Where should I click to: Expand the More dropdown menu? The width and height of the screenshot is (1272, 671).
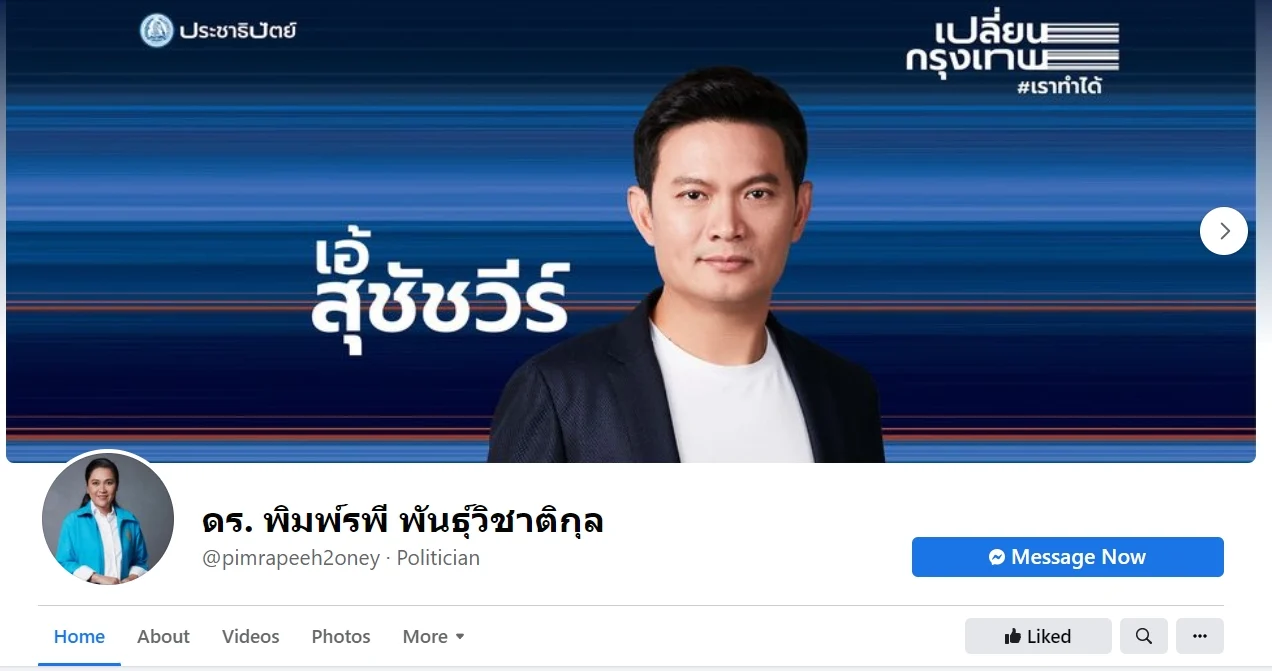(434, 636)
